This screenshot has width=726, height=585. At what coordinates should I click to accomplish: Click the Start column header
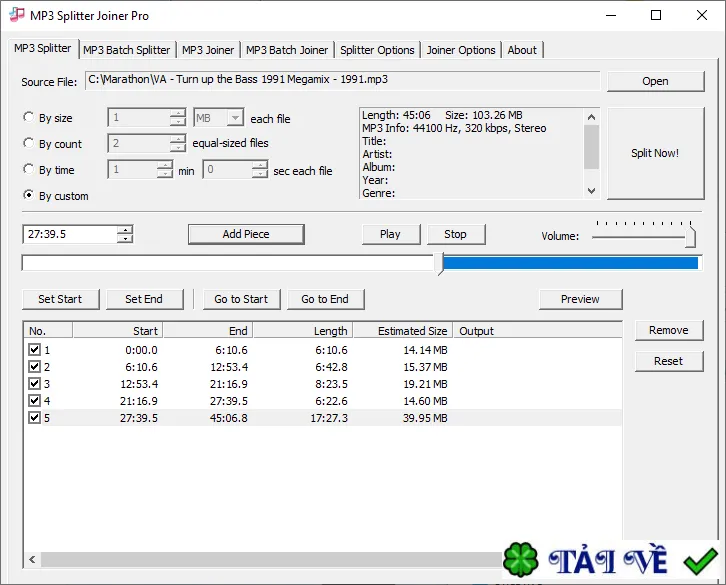click(x=118, y=331)
